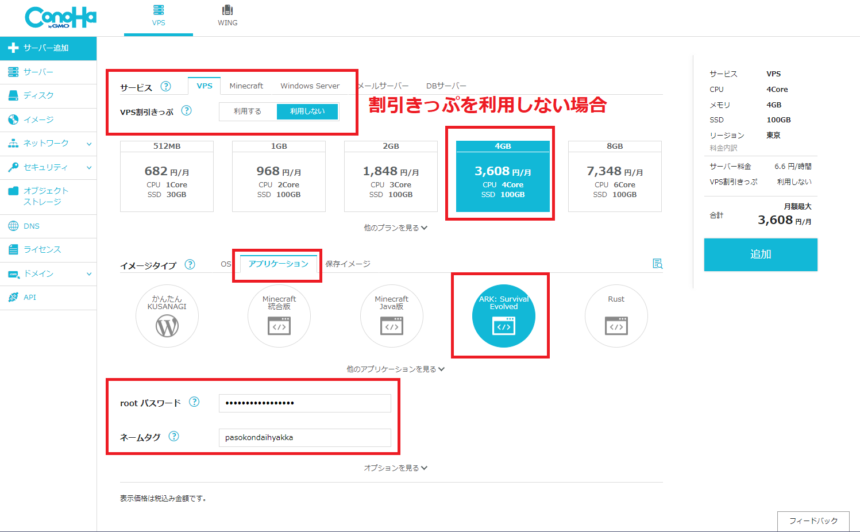Expand 他のアプリケーションを見る
Image resolution: width=860 pixels, height=532 pixels.
pyautogui.click(x=395, y=369)
